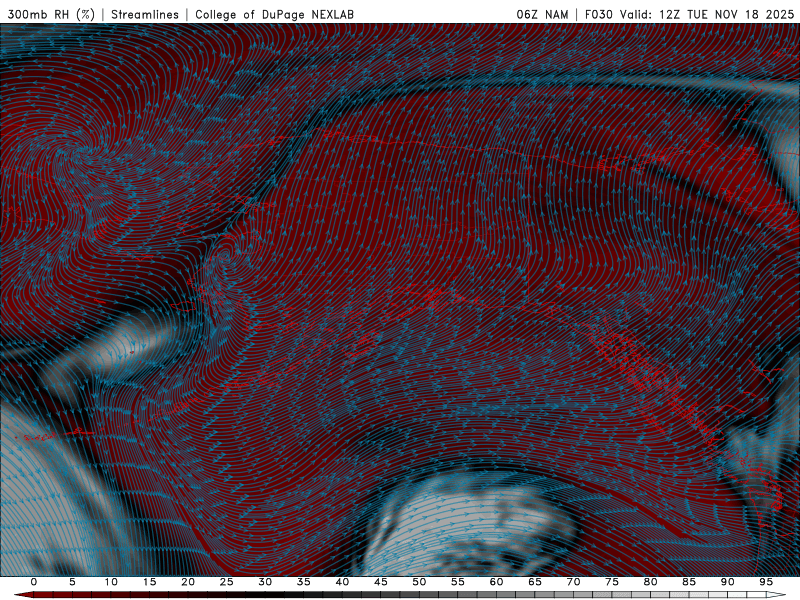Click the '70' colorbar value label
The width and height of the screenshot is (800, 600).
[x=573, y=582]
